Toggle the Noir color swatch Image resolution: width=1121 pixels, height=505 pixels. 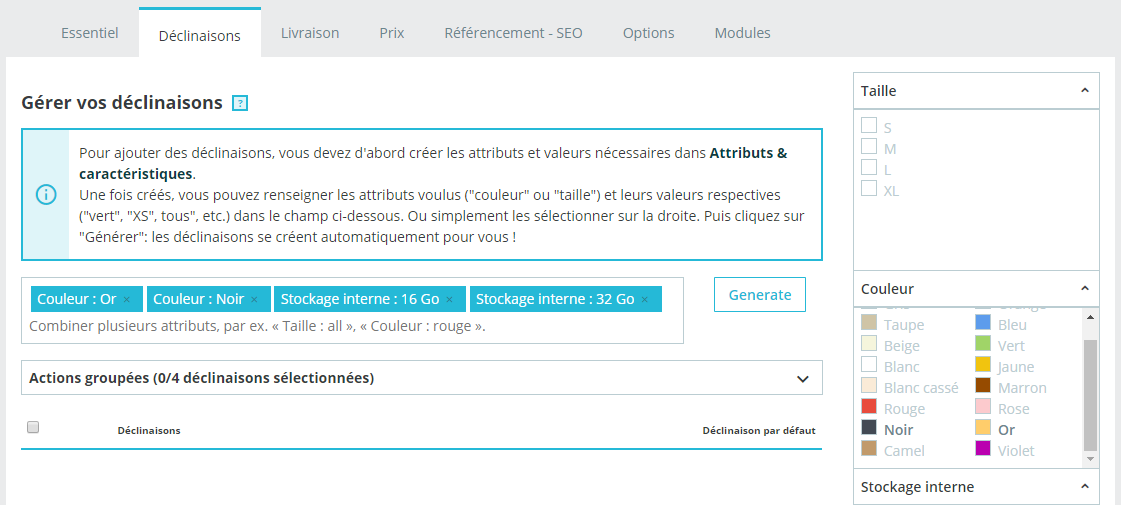click(x=869, y=427)
